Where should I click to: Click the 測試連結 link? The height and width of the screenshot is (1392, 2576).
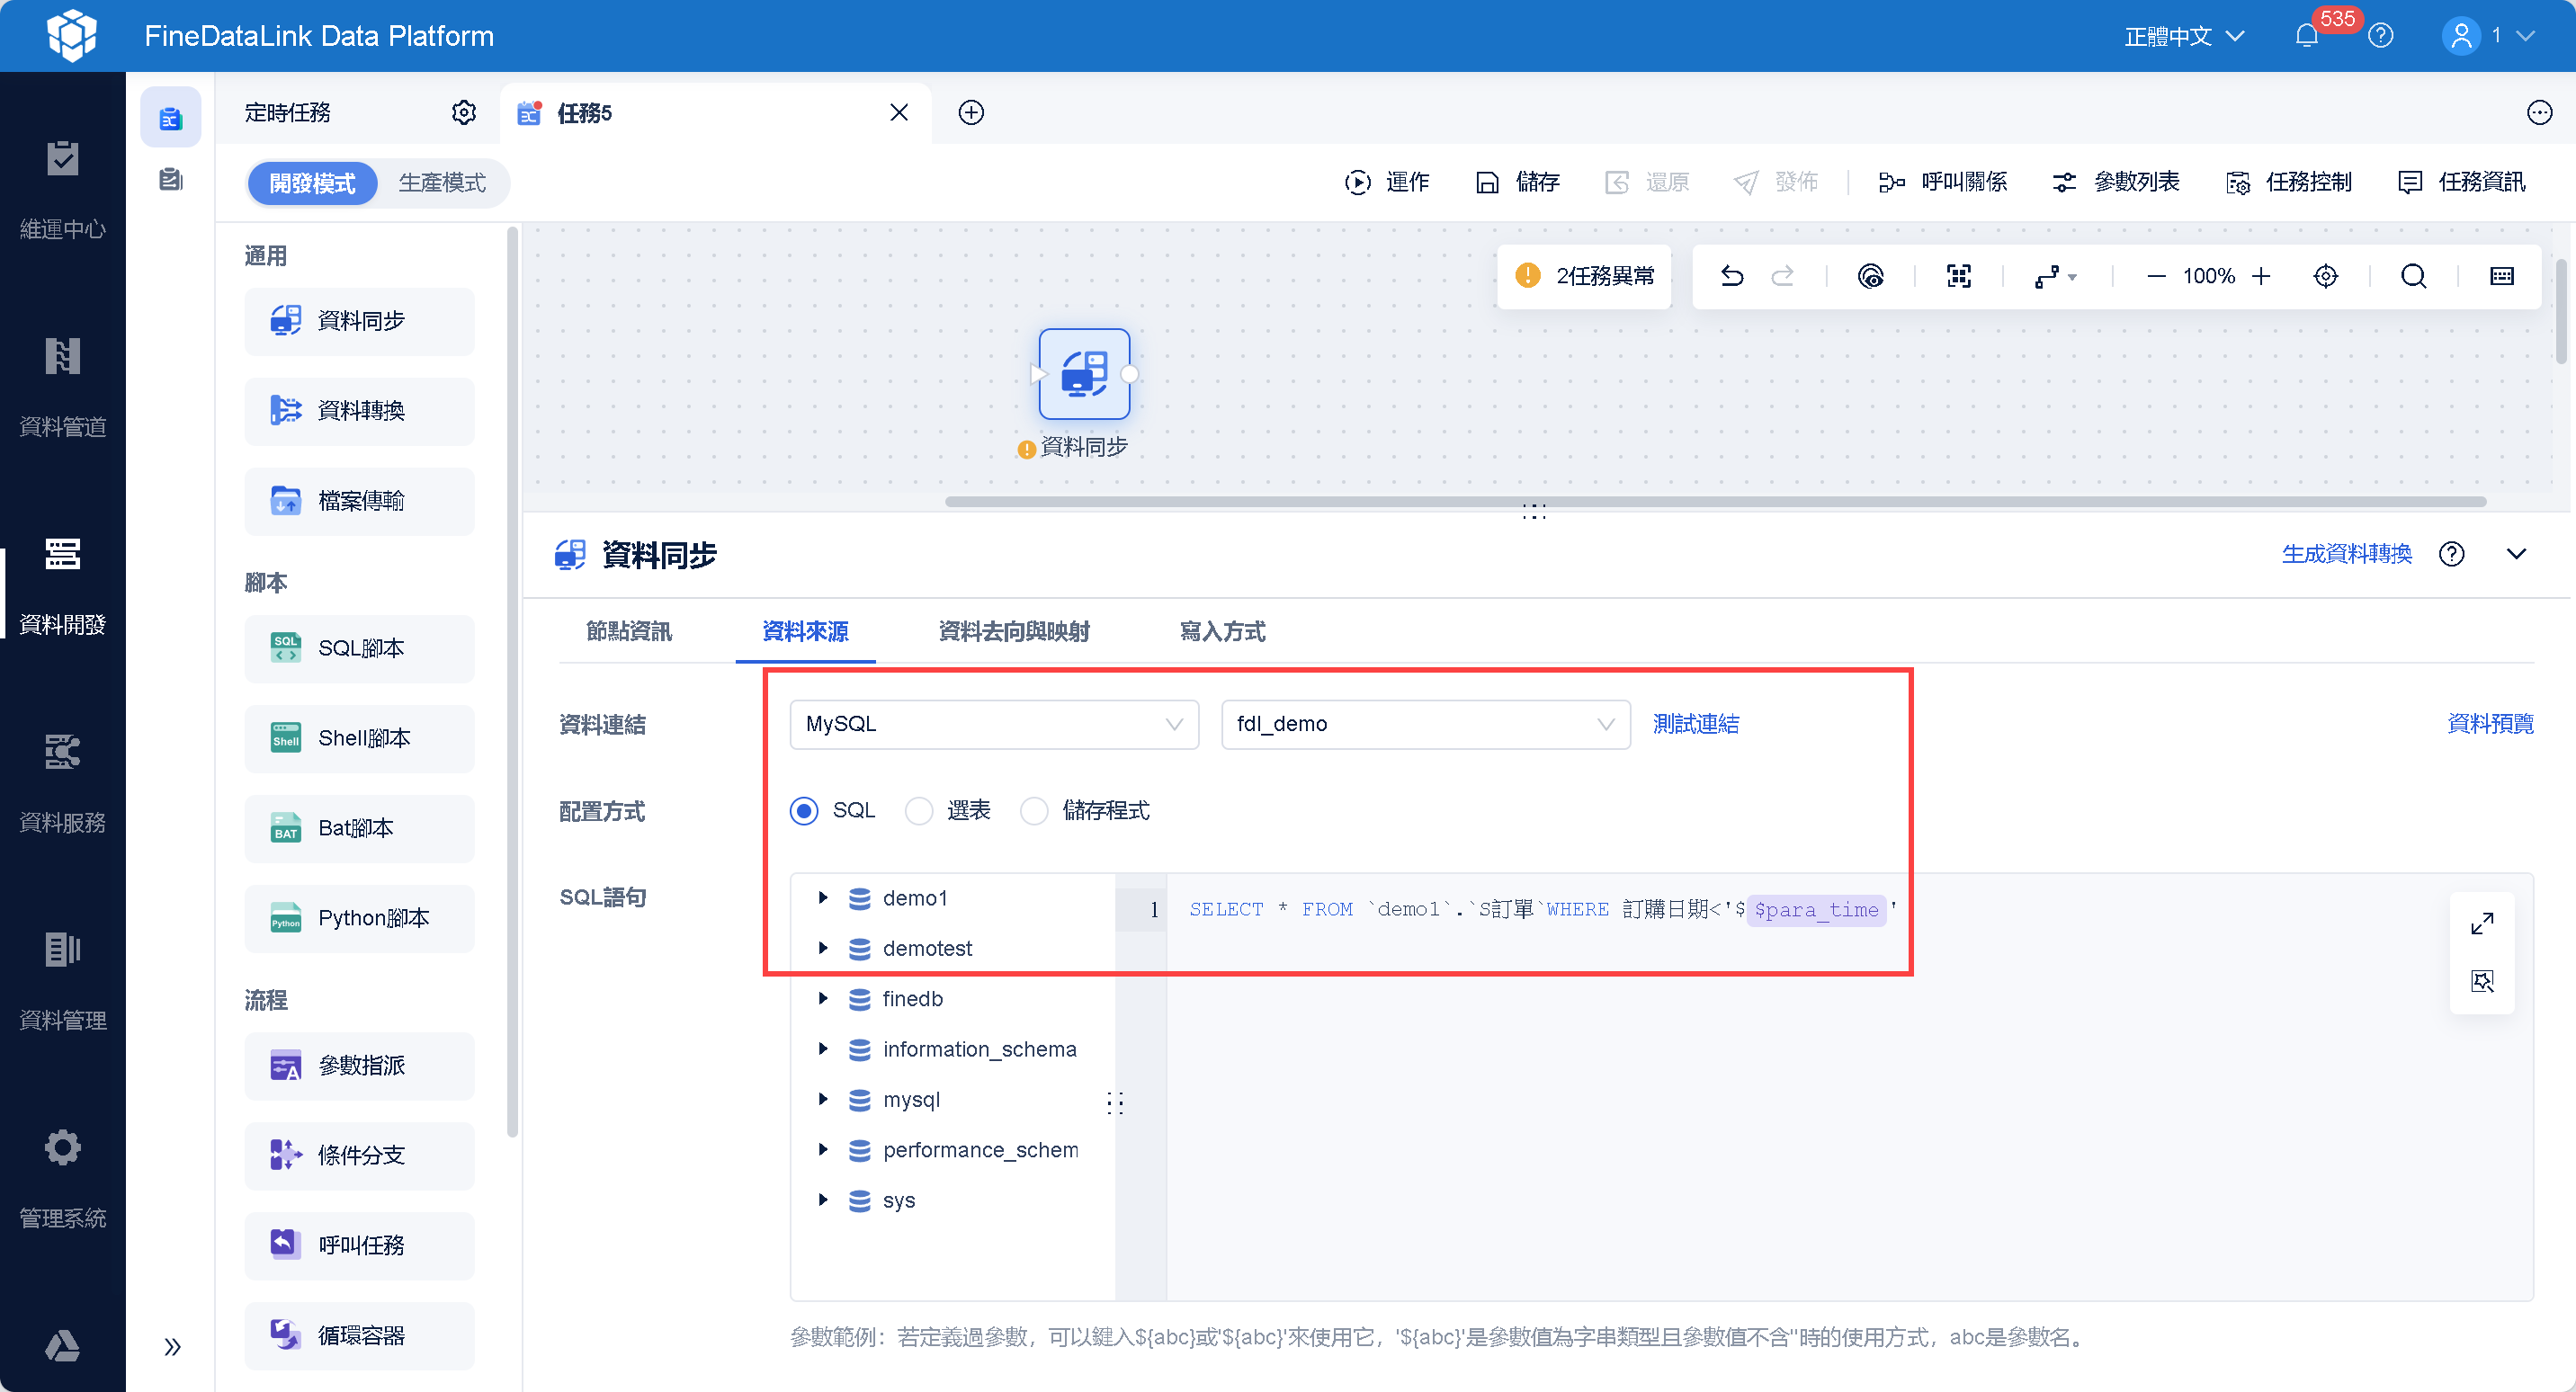click(x=1695, y=724)
